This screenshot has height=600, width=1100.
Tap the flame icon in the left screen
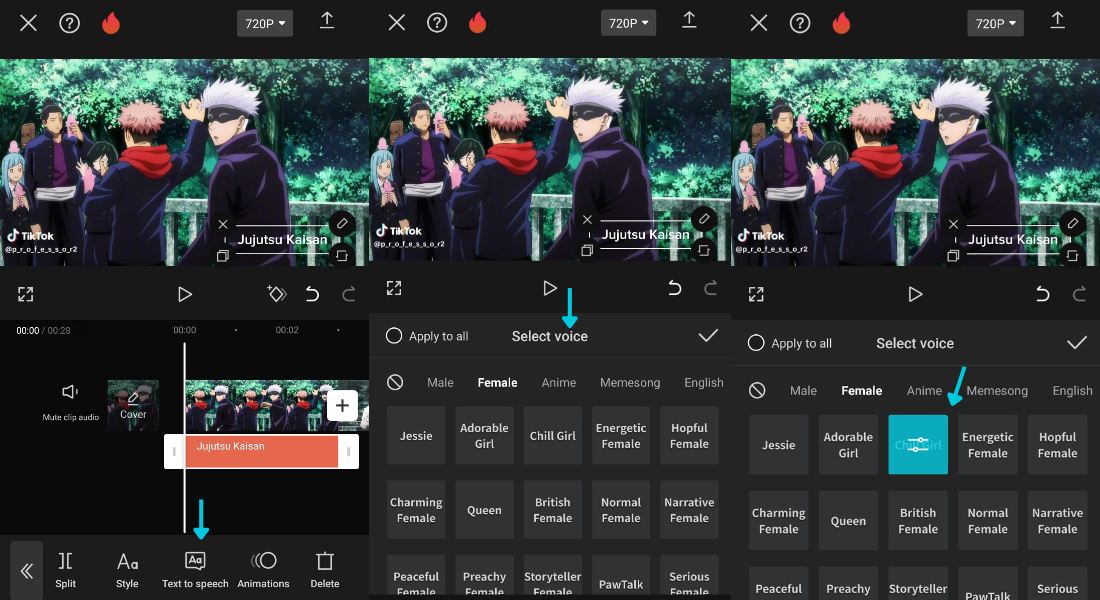(x=111, y=23)
